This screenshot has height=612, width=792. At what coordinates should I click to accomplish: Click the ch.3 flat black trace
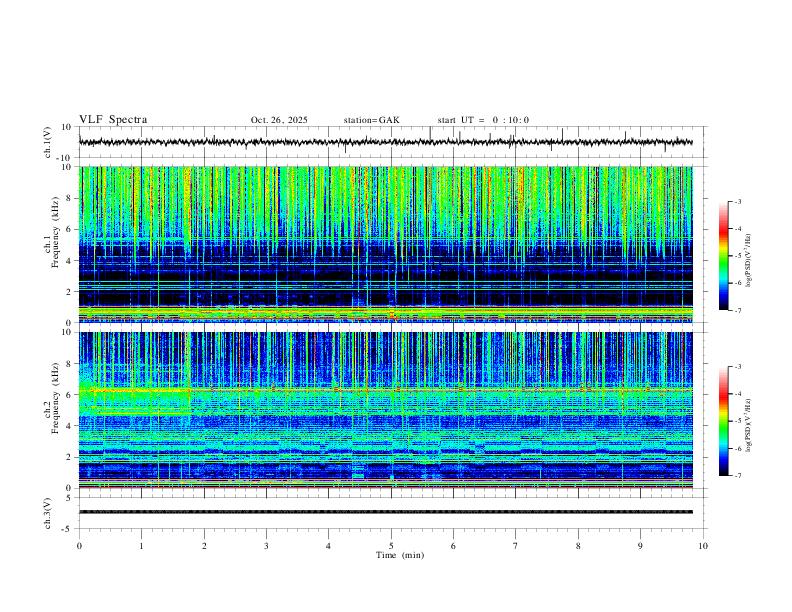point(386,512)
